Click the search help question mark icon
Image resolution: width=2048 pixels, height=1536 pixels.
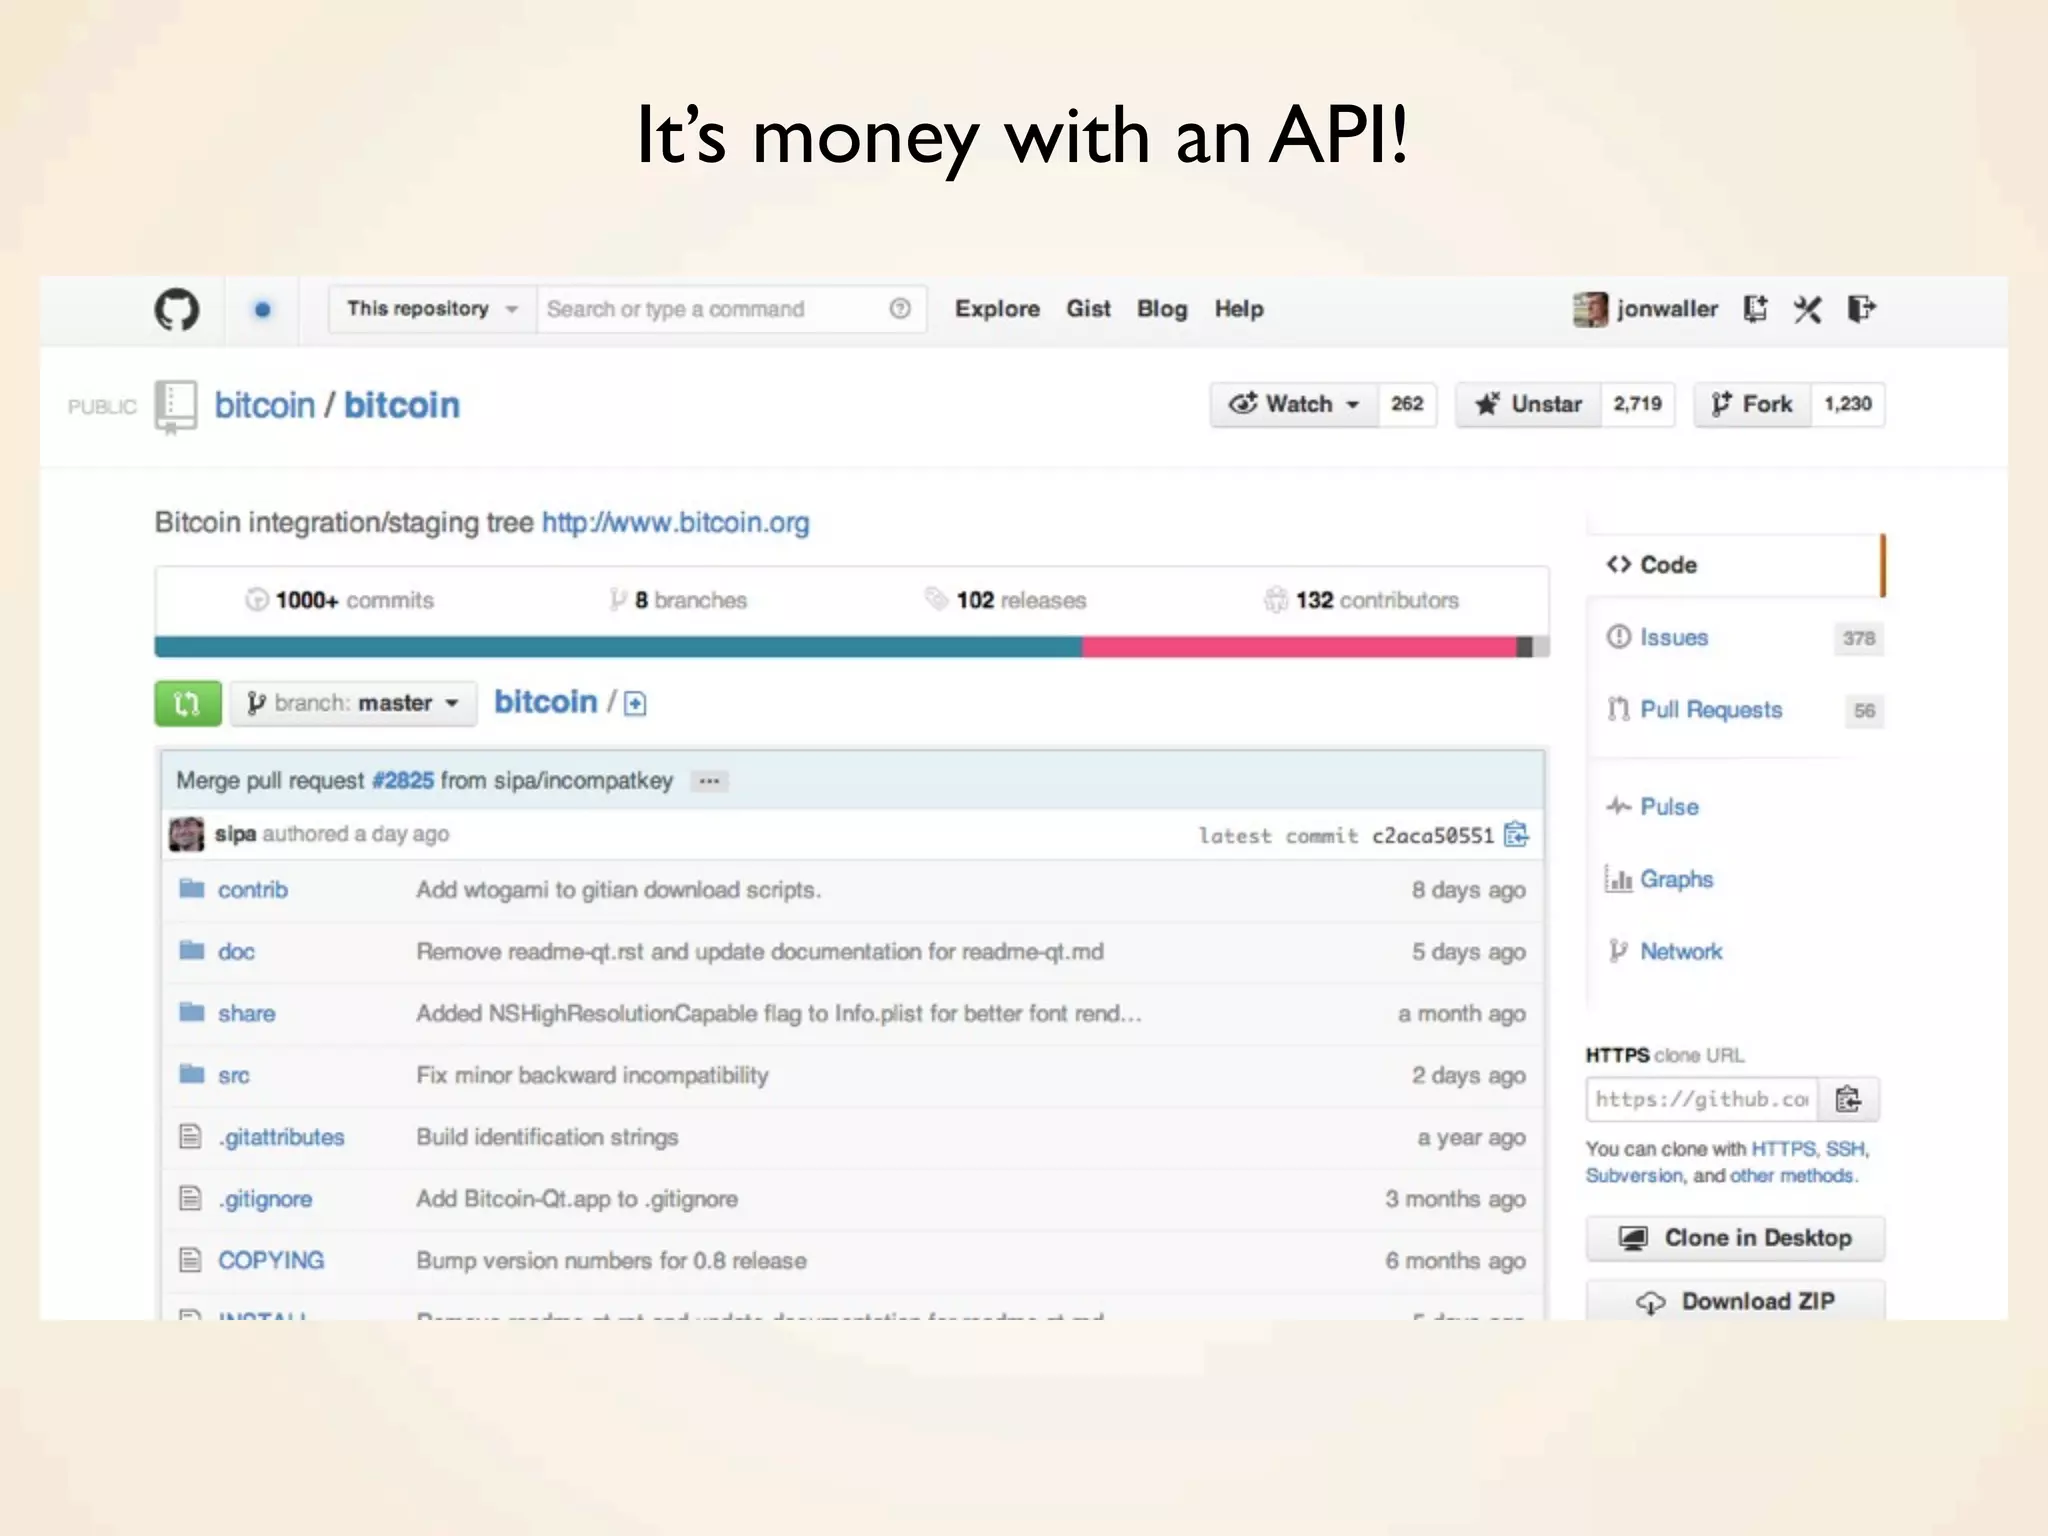tap(900, 309)
